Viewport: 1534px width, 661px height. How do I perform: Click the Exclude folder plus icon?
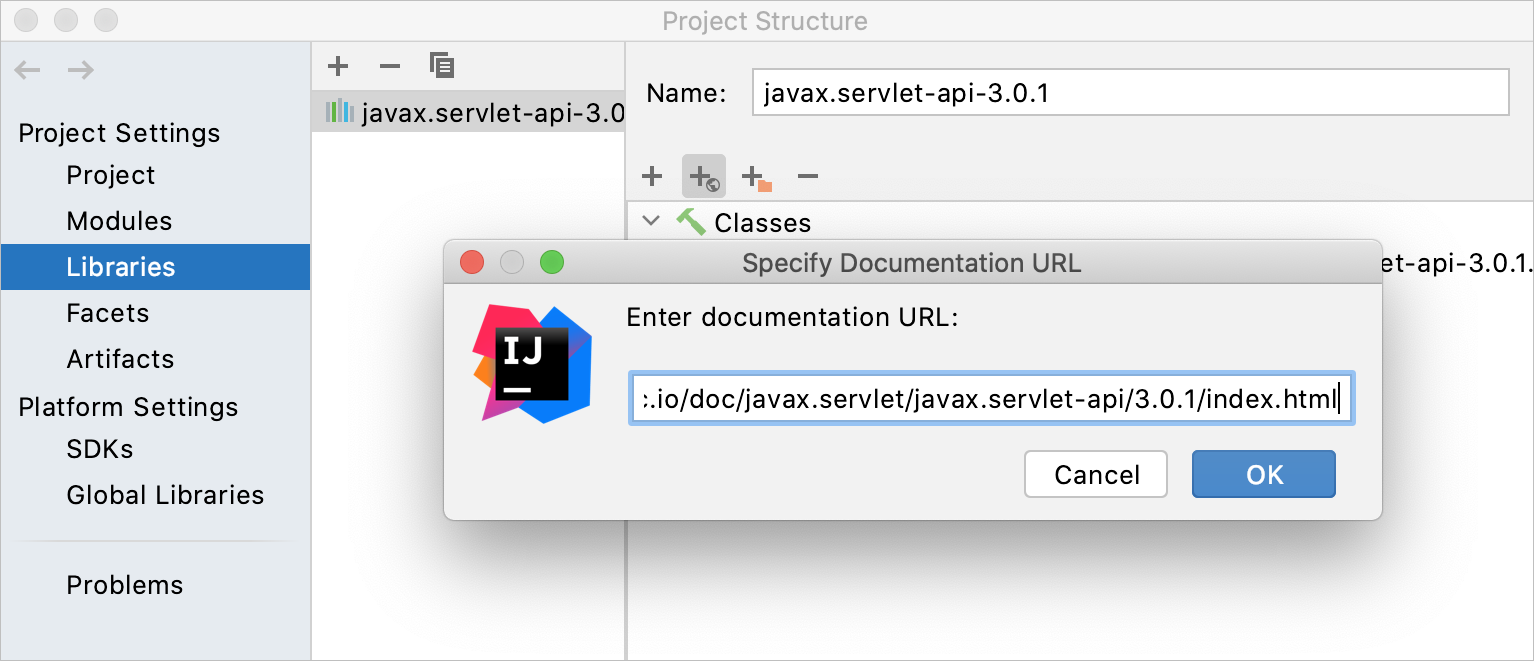click(x=757, y=177)
